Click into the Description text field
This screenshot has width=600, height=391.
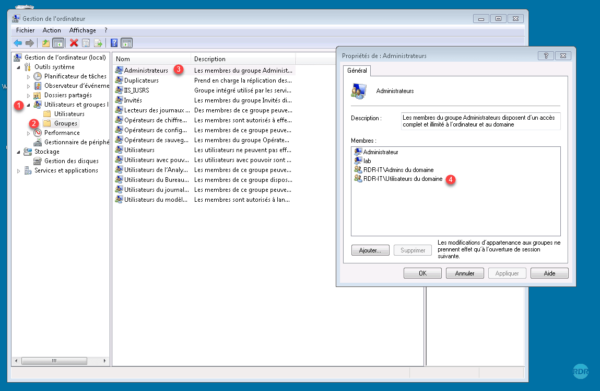coord(480,121)
